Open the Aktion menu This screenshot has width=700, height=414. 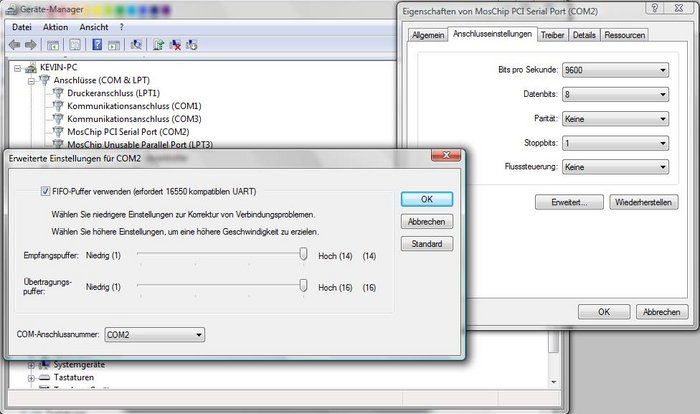coord(56,26)
